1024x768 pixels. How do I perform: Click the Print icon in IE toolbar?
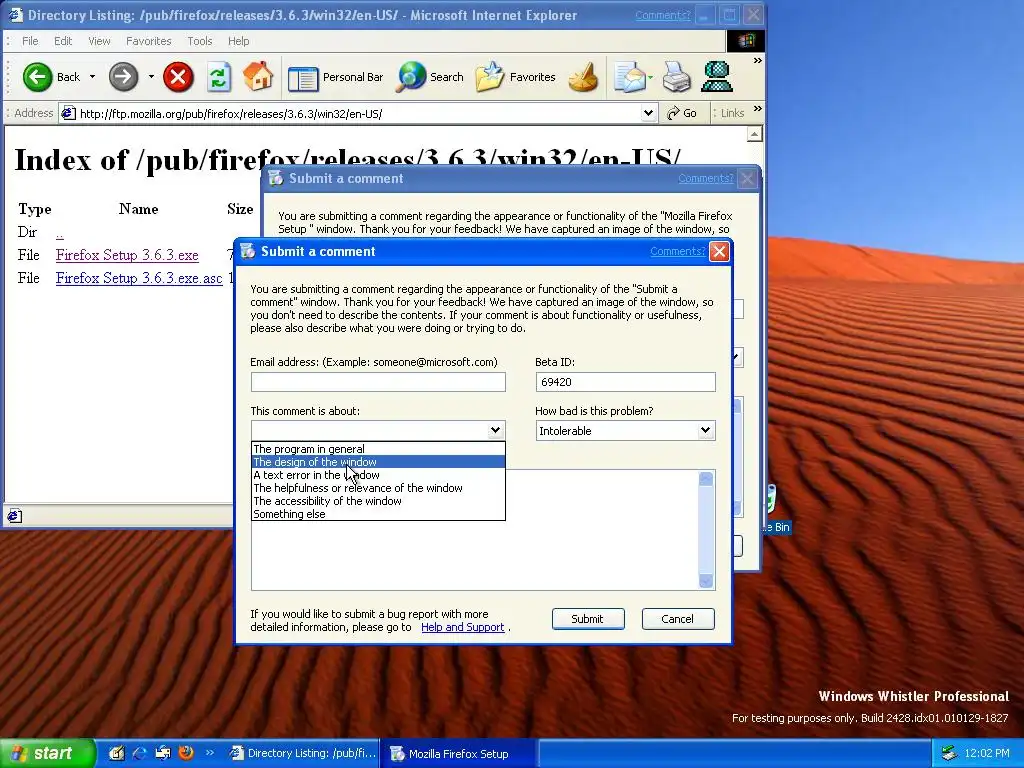(x=676, y=77)
